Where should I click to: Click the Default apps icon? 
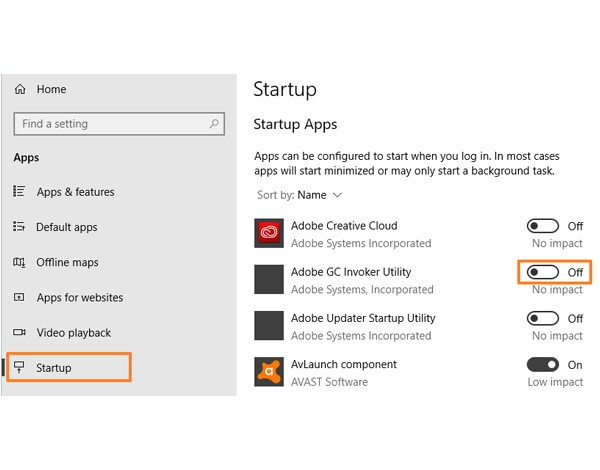point(20,227)
